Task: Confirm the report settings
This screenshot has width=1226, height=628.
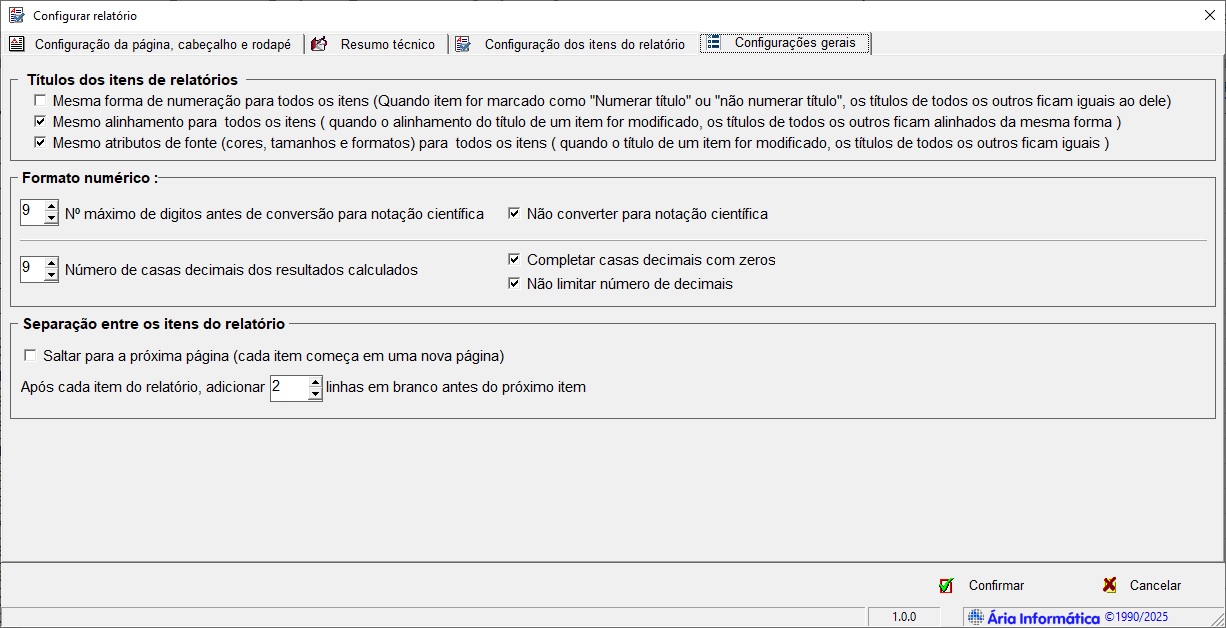Action: 981,586
